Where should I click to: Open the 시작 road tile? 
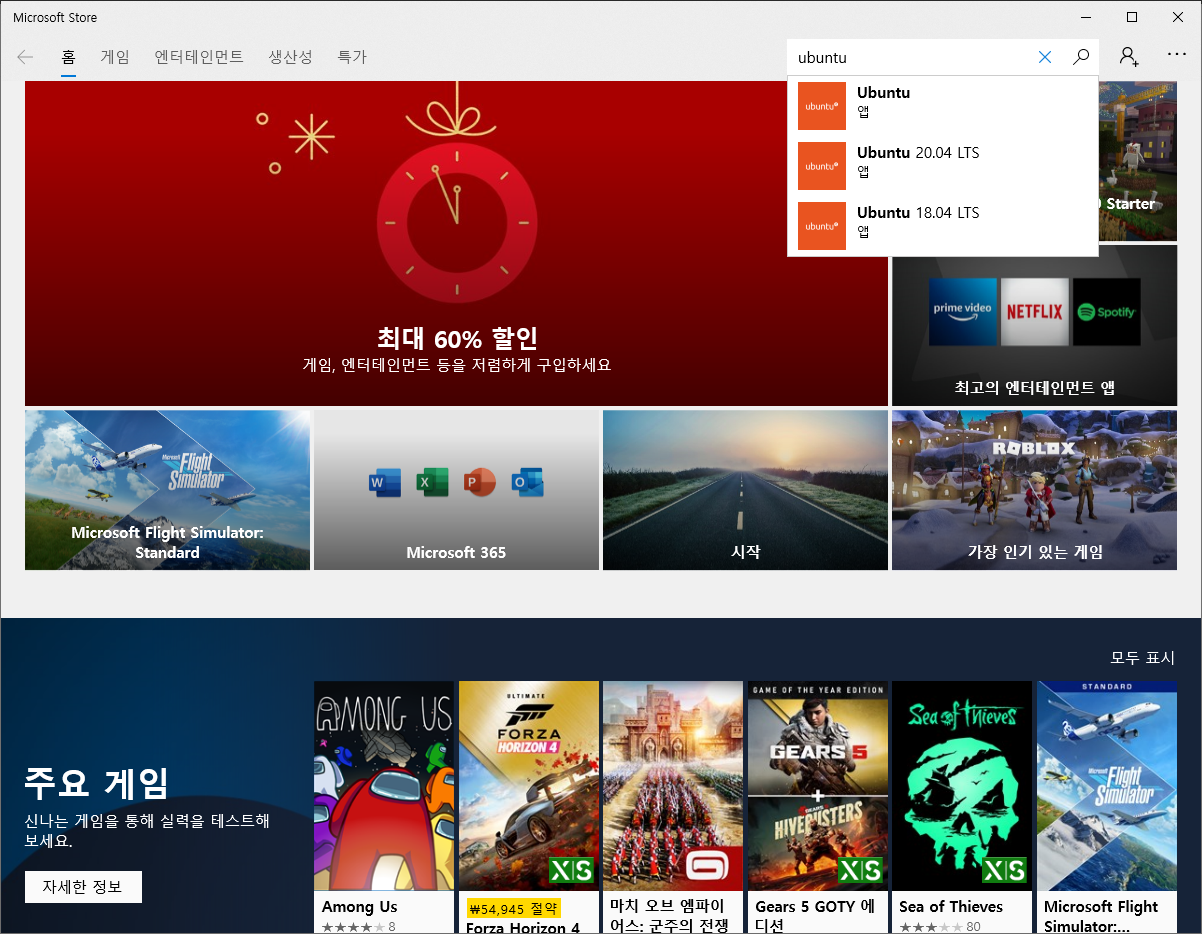[x=745, y=490]
